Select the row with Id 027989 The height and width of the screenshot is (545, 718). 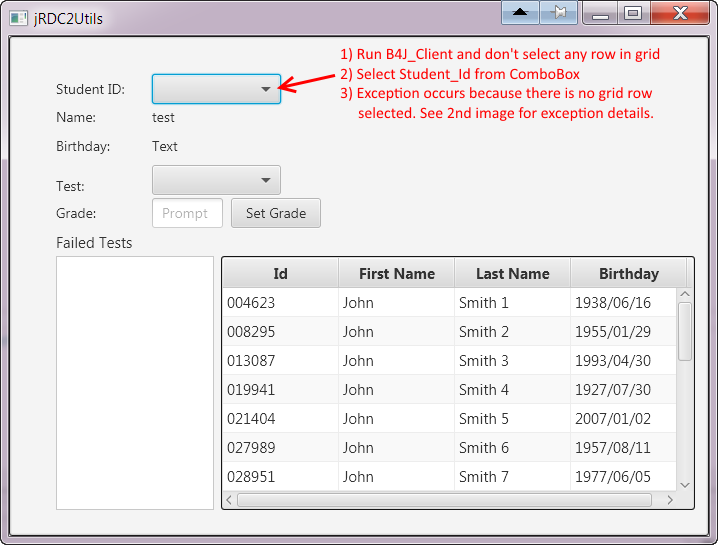(x=449, y=447)
